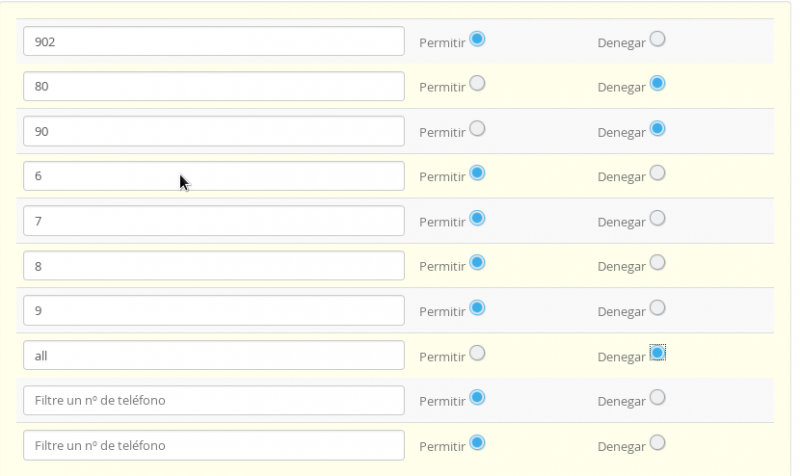Select Denegar for the 6 filter
This screenshot has height=476, width=800.
(x=657, y=173)
